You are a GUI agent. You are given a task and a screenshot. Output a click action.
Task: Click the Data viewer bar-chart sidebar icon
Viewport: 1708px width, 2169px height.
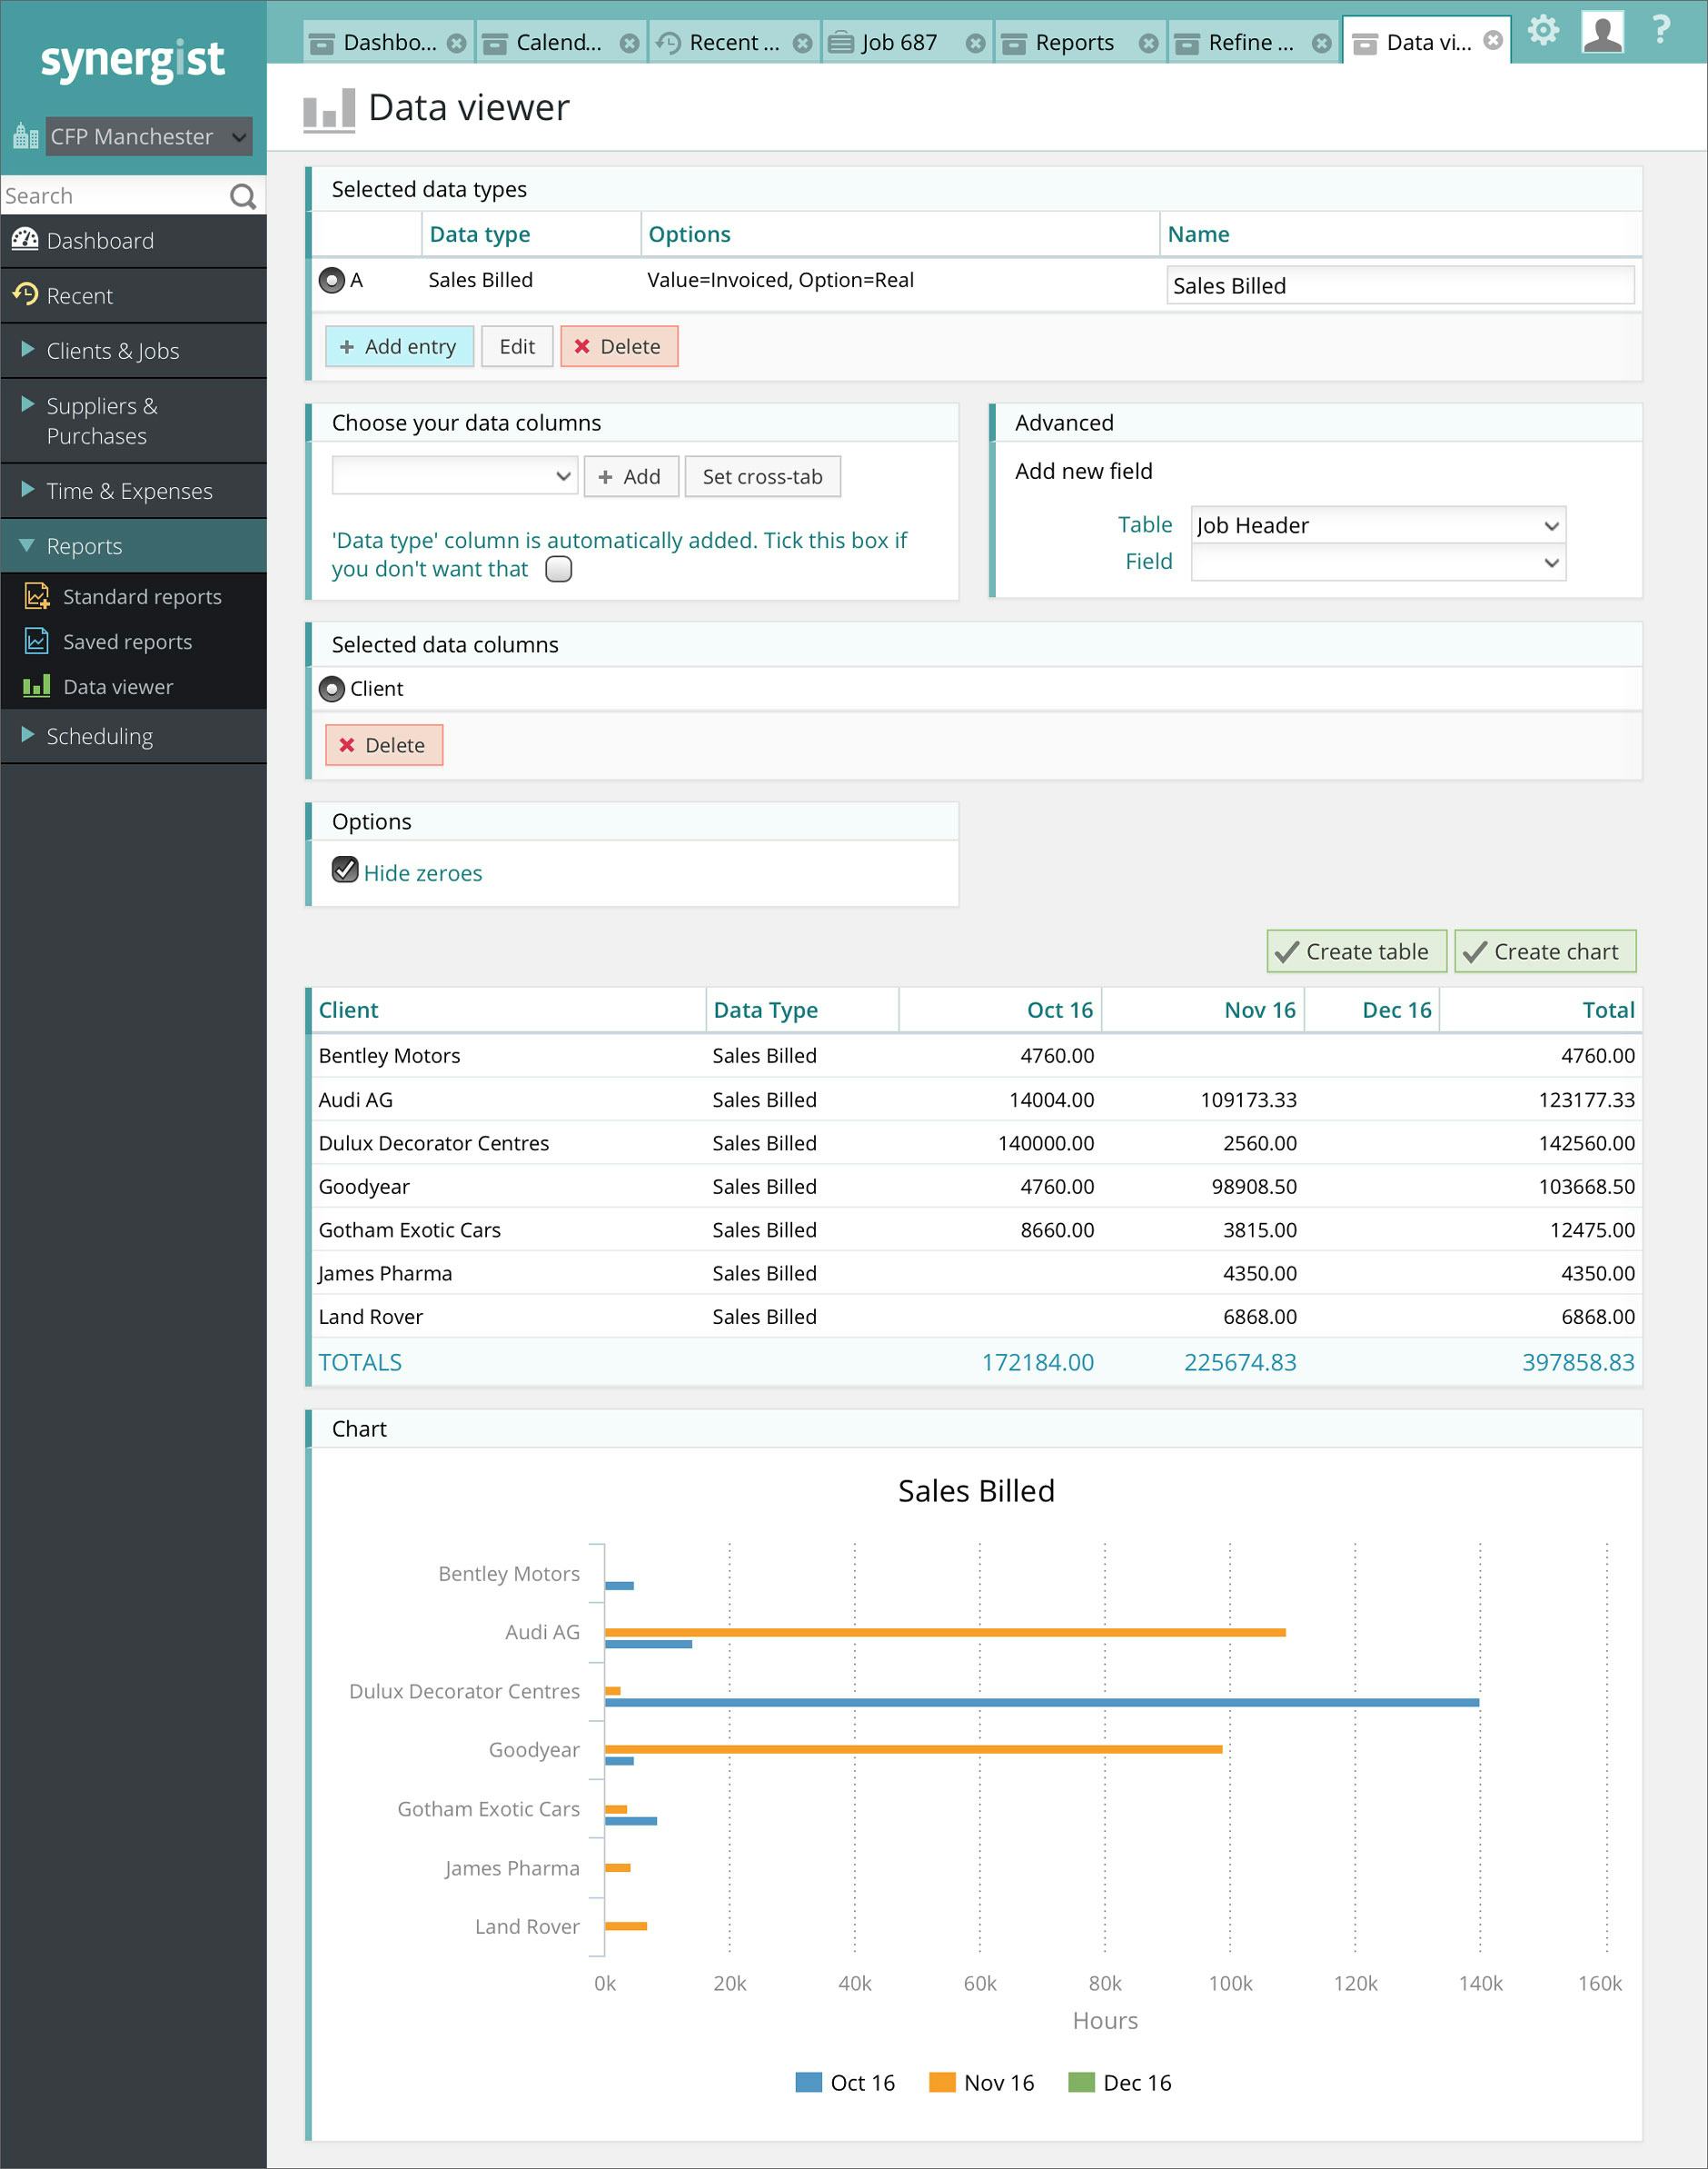[37, 686]
